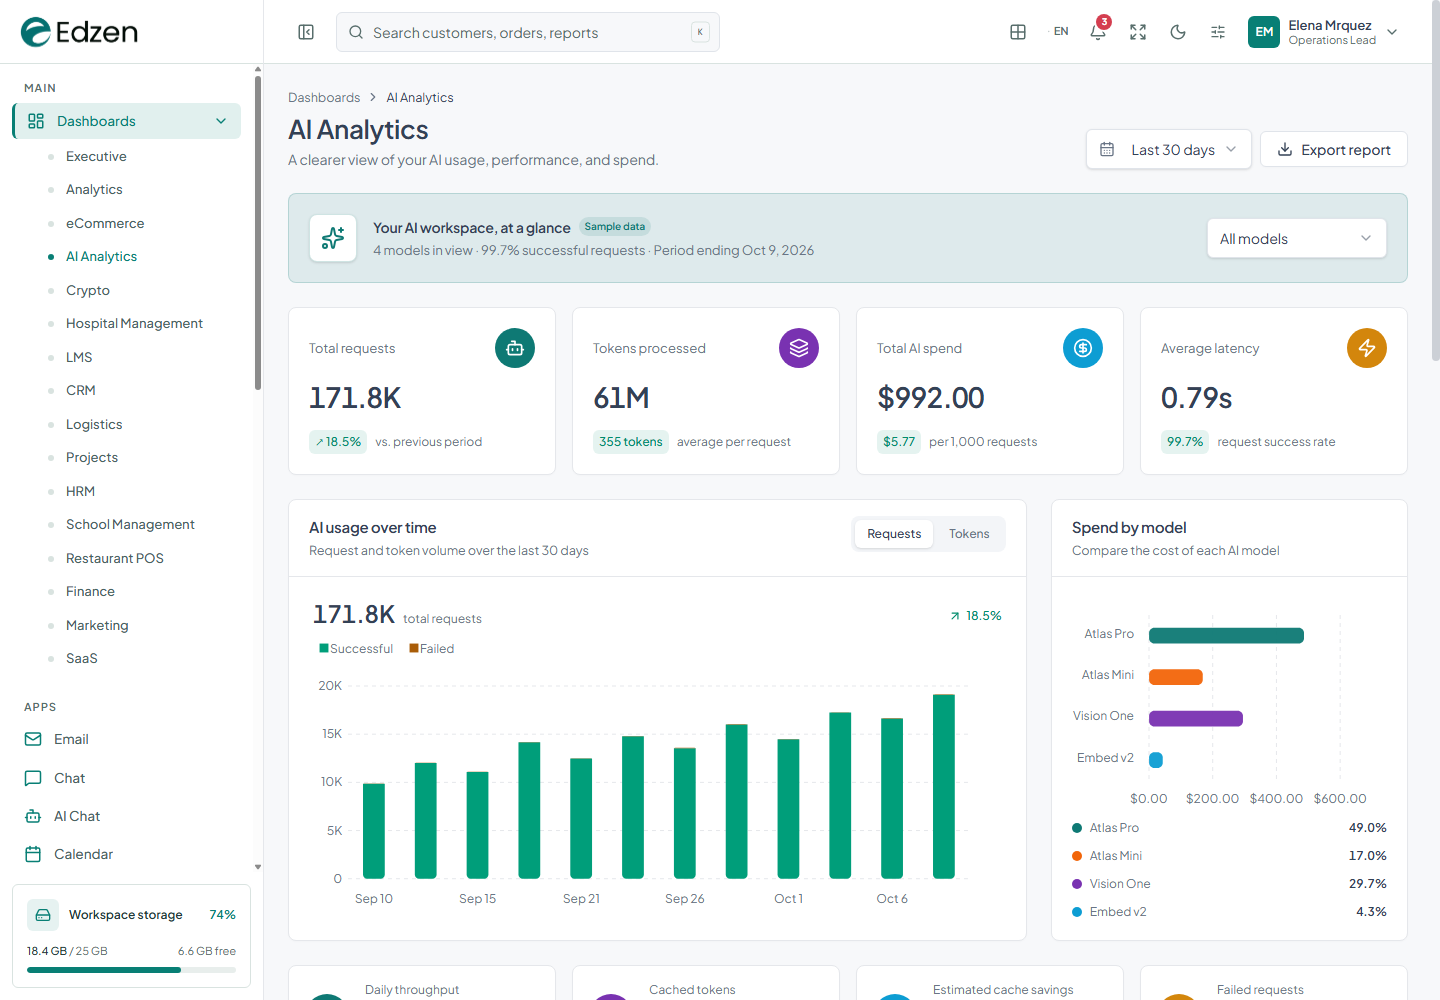Screen dimensions: 1440x1000
Task: Click the Dashboards breadcrumb link
Action: [x=324, y=97]
